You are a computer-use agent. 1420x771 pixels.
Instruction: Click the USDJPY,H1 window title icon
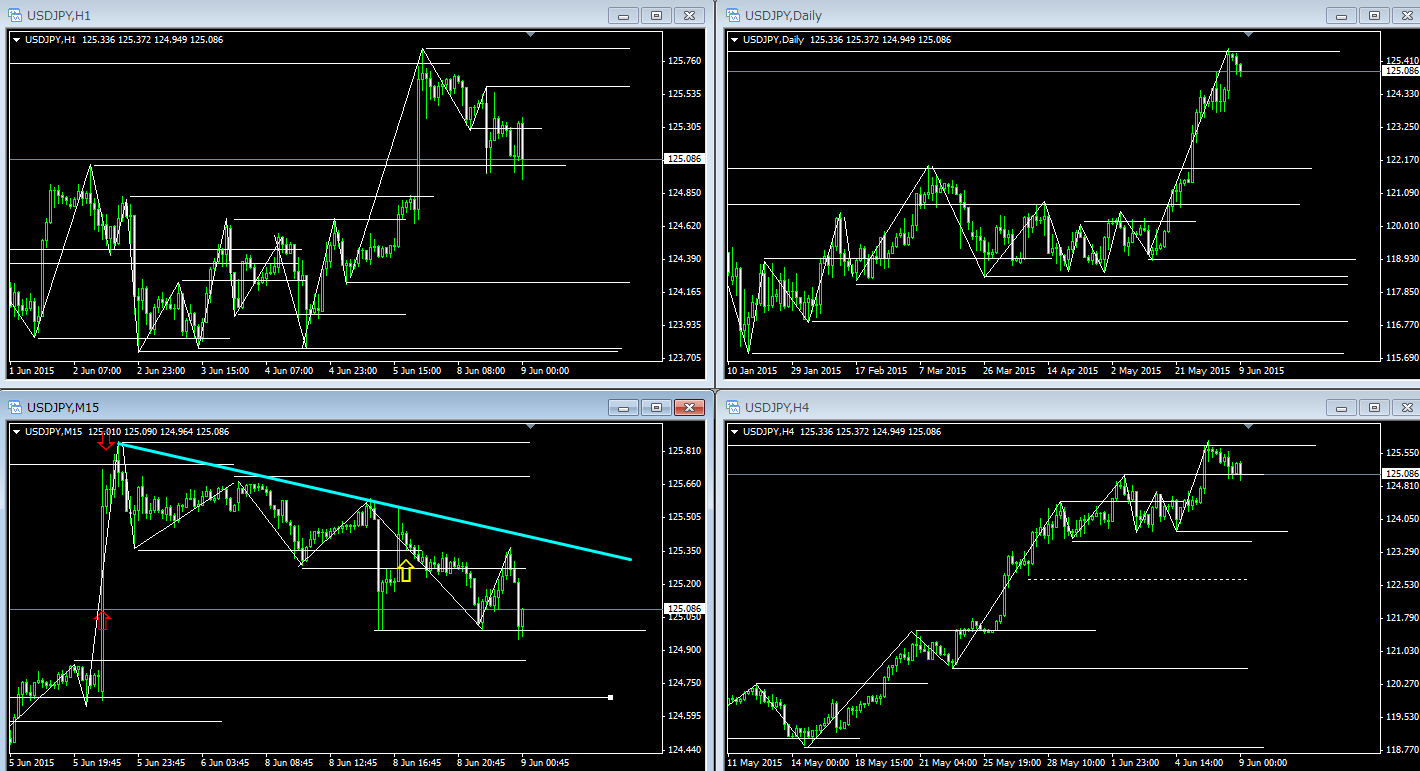tap(16, 15)
